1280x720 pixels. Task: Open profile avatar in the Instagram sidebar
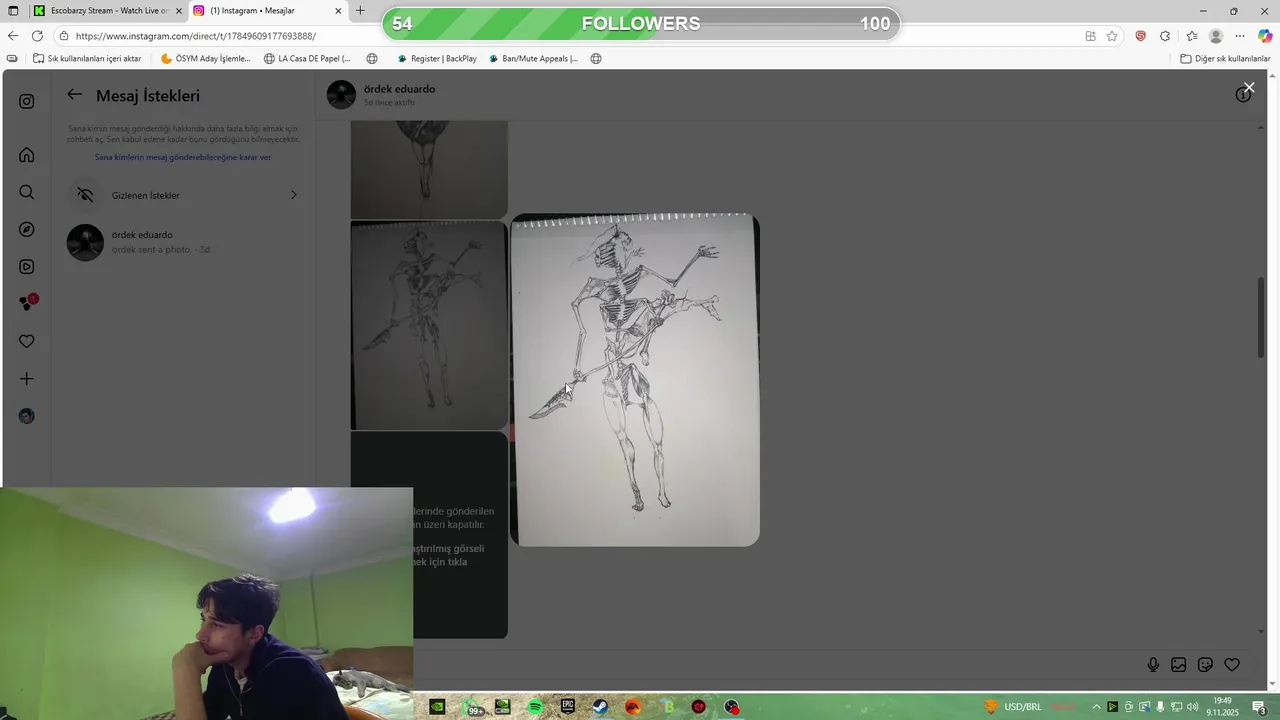[27, 416]
